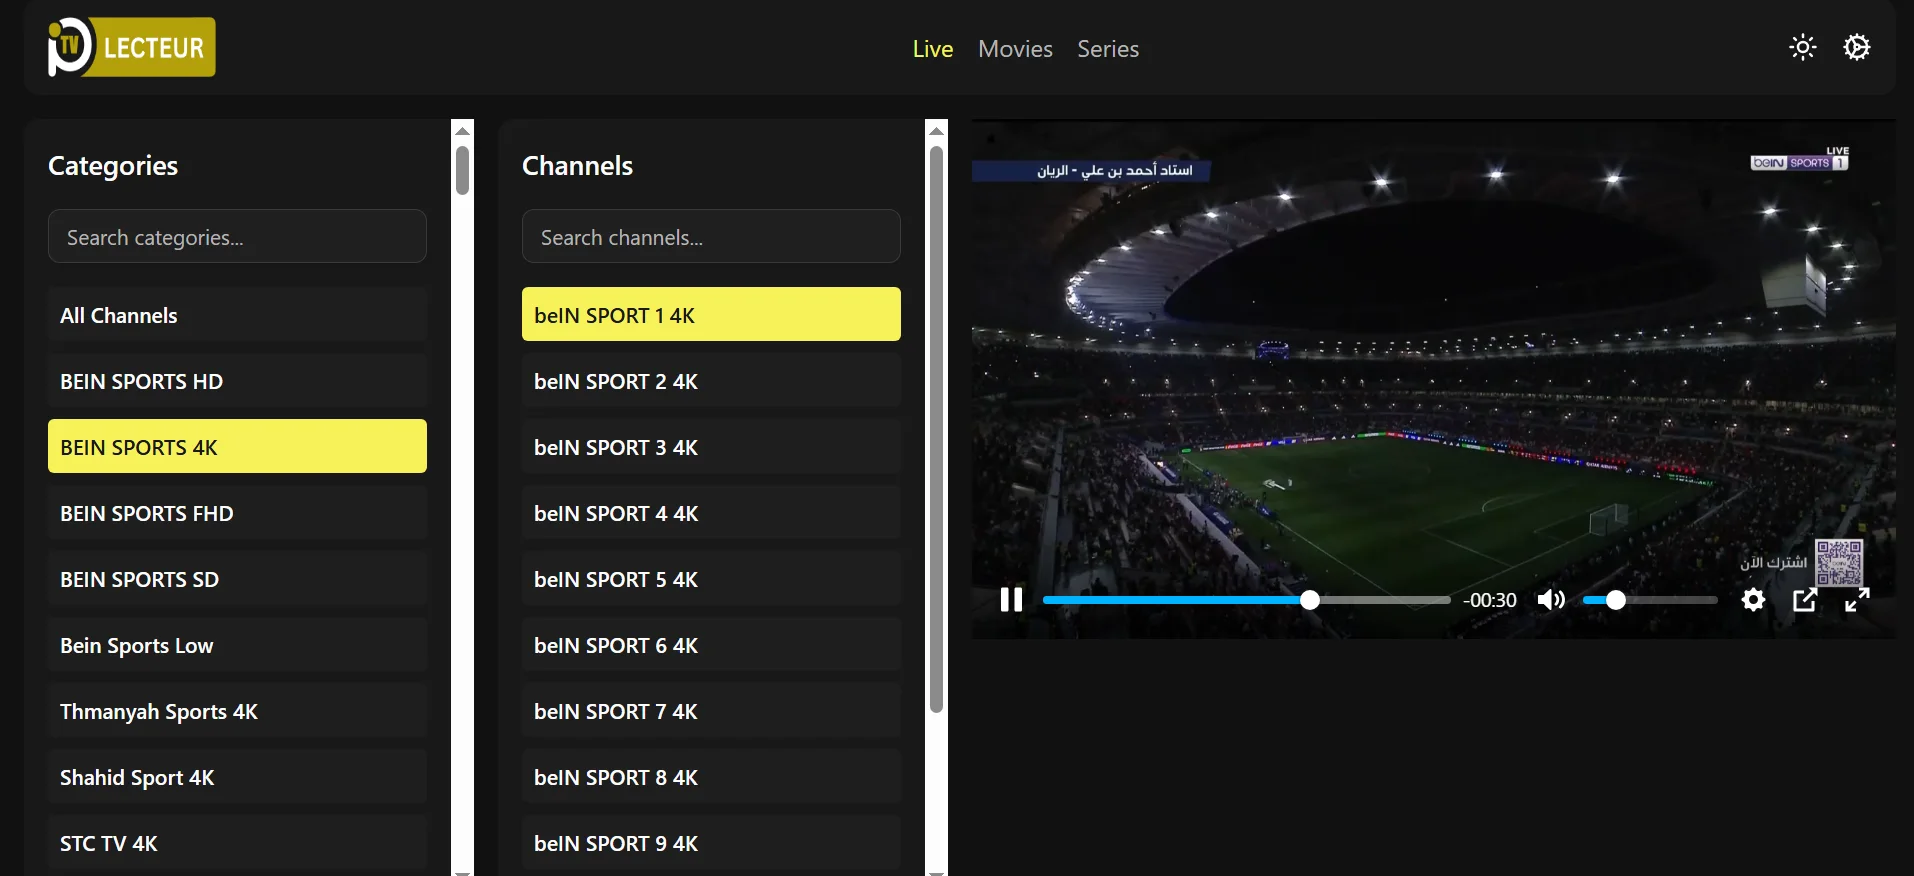1914x876 pixels.
Task: Select the Thmanyah Sports 4K category
Action: pyautogui.click(x=237, y=711)
